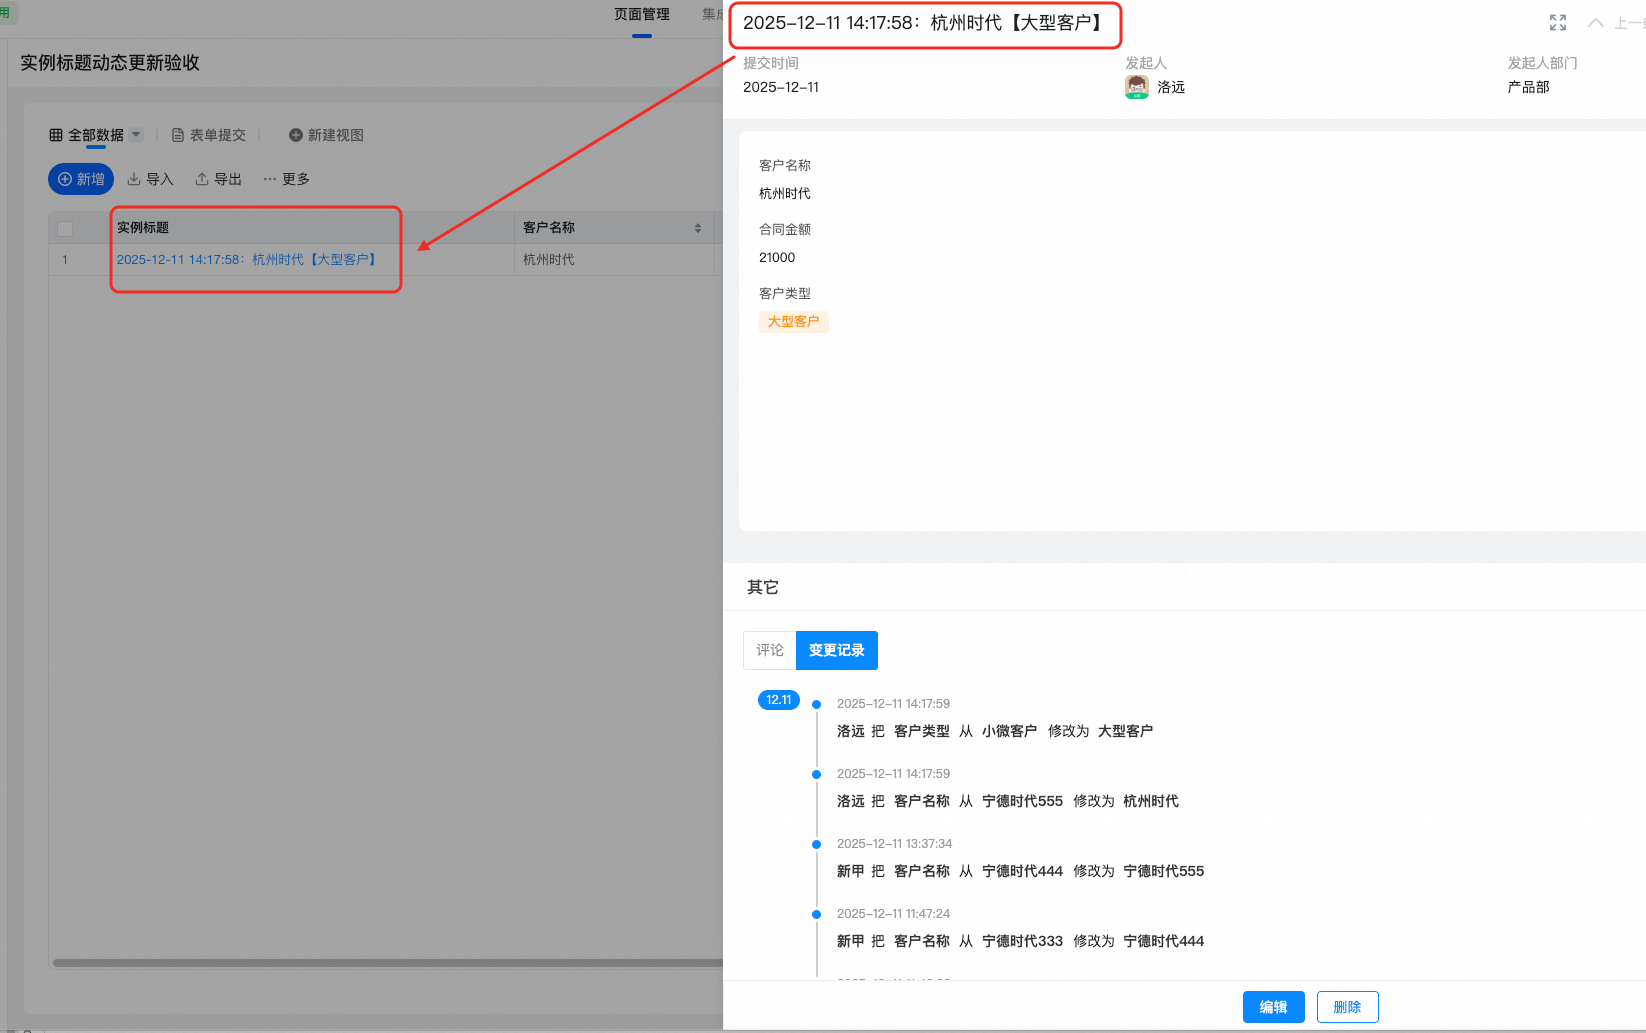
Task: Click the previous record up-chevron icon
Action: [1595, 23]
